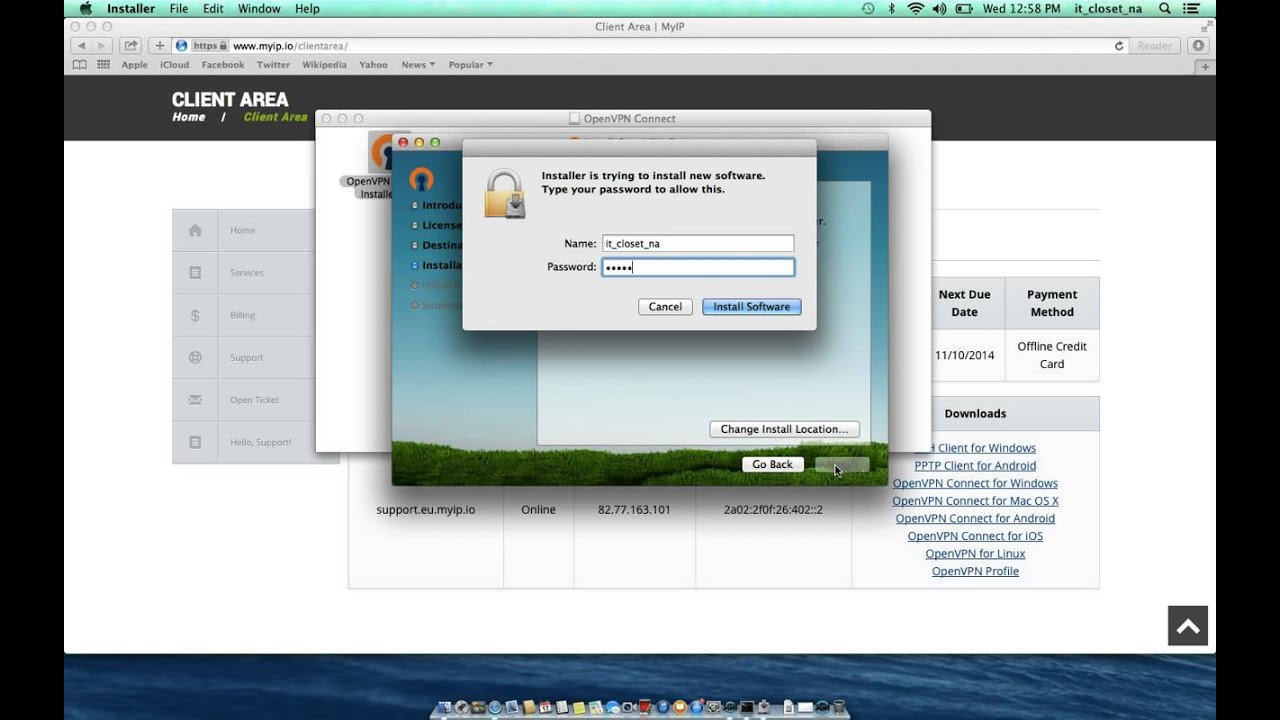Open Yahoo bookmark in bookmarks bar
The height and width of the screenshot is (720, 1280).
pos(373,65)
